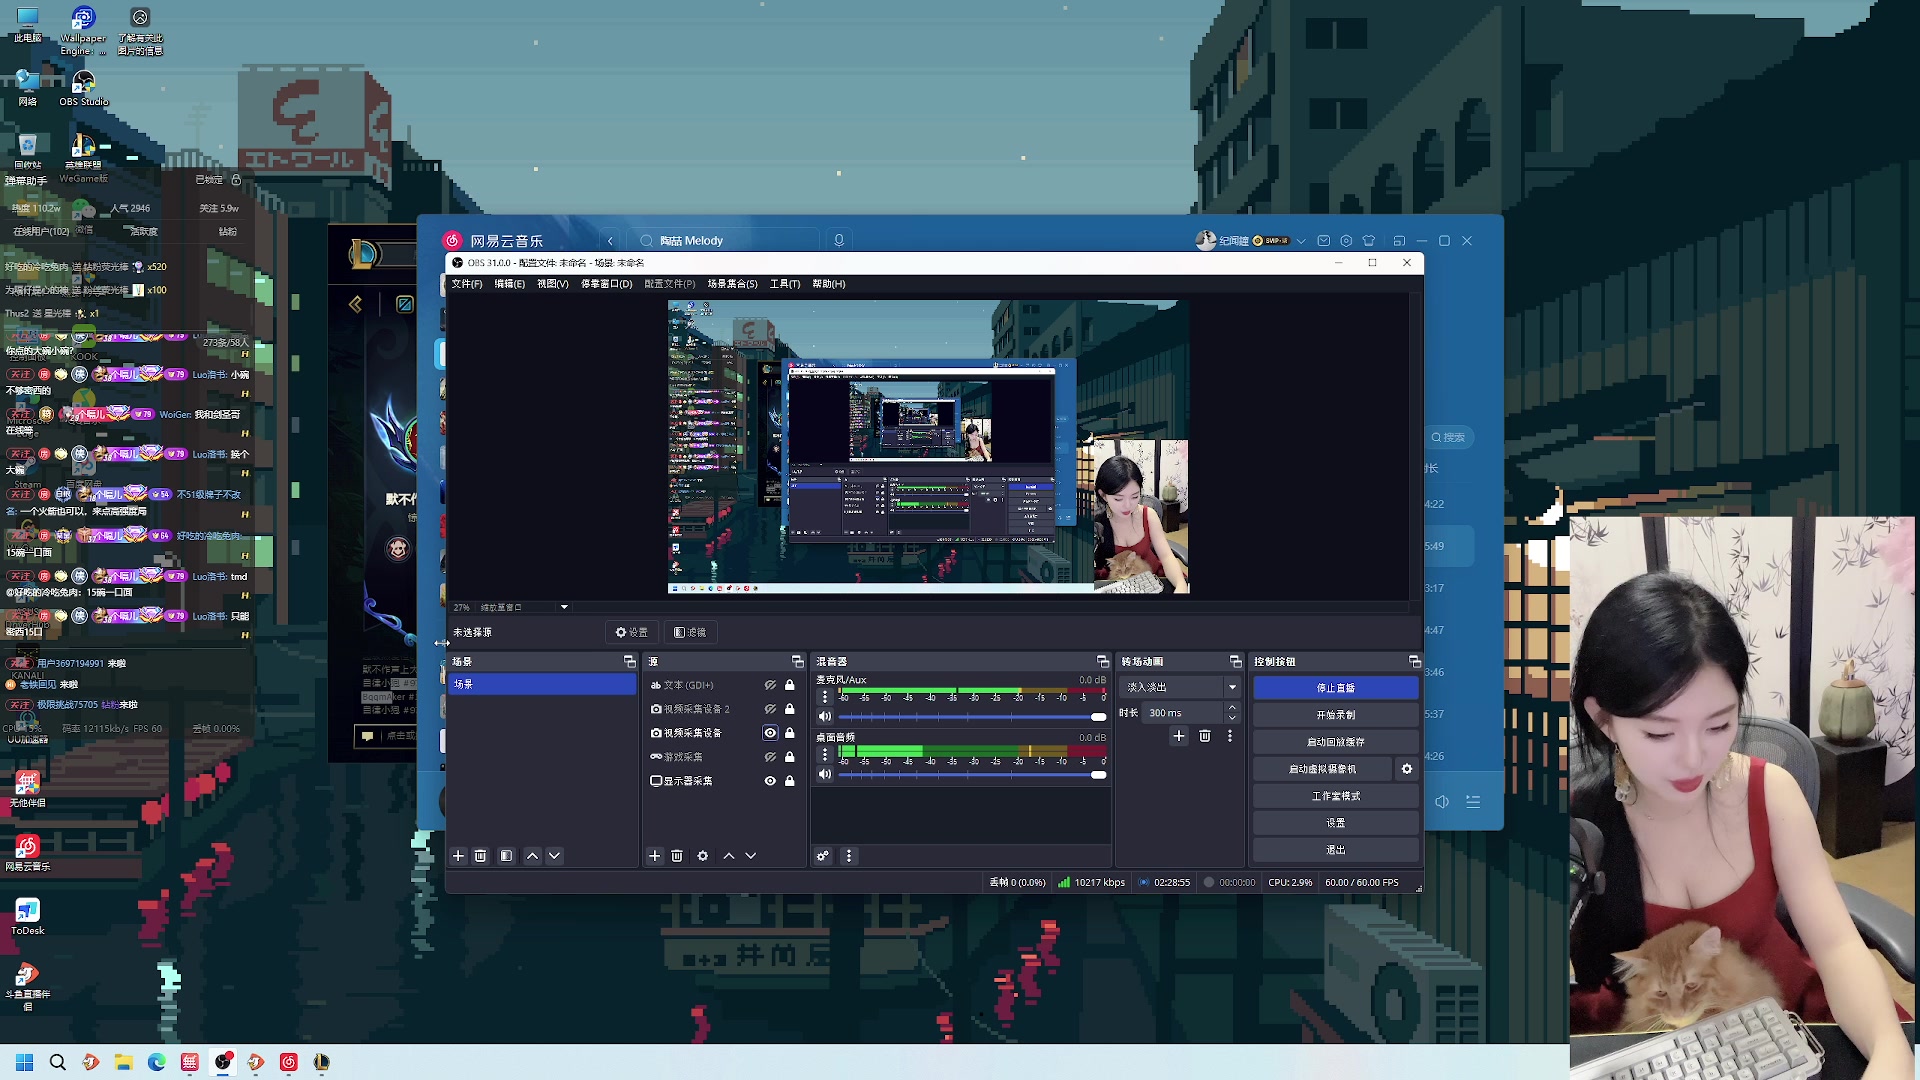The width and height of the screenshot is (1920, 1080).
Task: Open 麦克风/Aux three-dot options menu
Action: click(825, 697)
